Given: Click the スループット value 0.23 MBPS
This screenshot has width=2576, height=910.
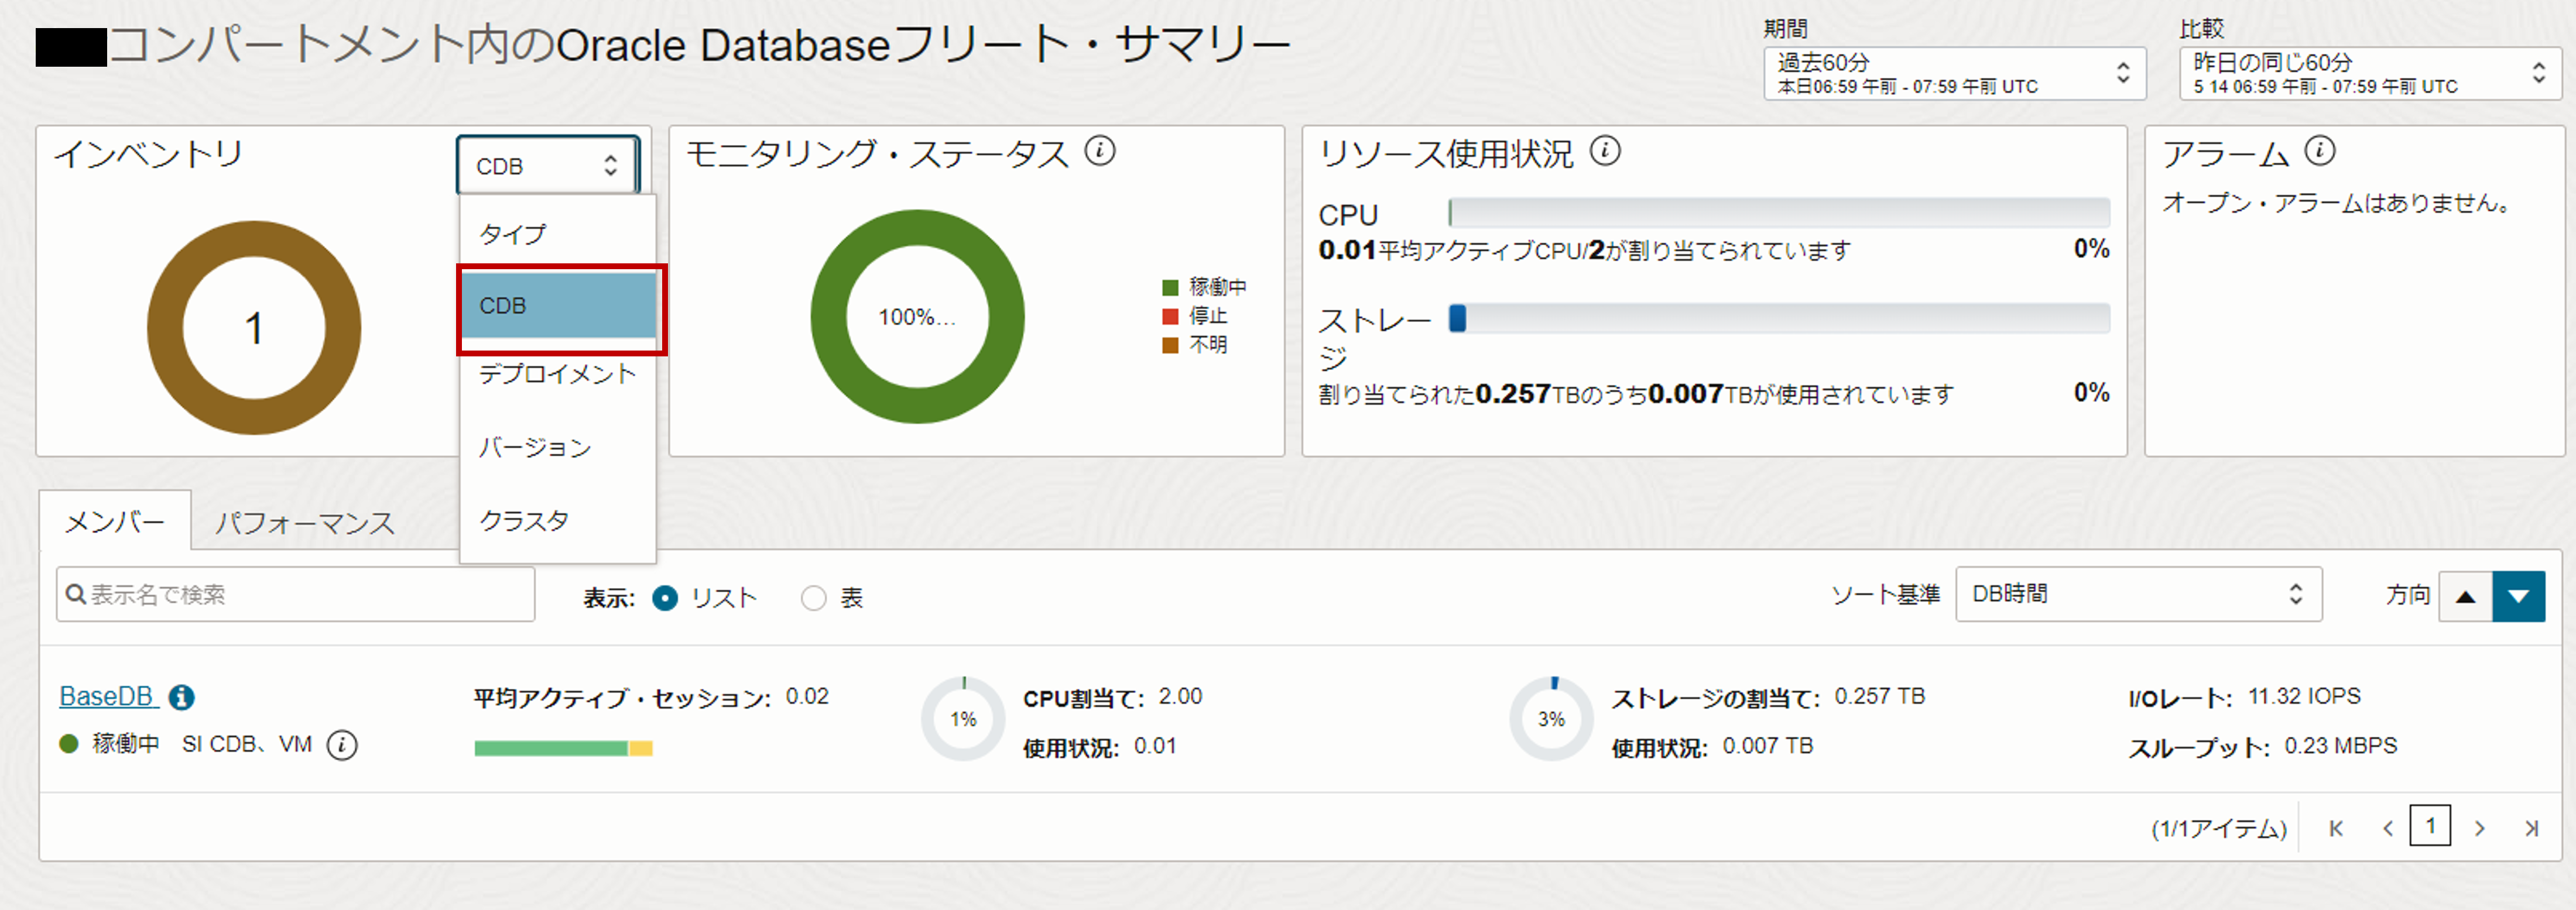Looking at the screenshot, I should click(2340, 746).
